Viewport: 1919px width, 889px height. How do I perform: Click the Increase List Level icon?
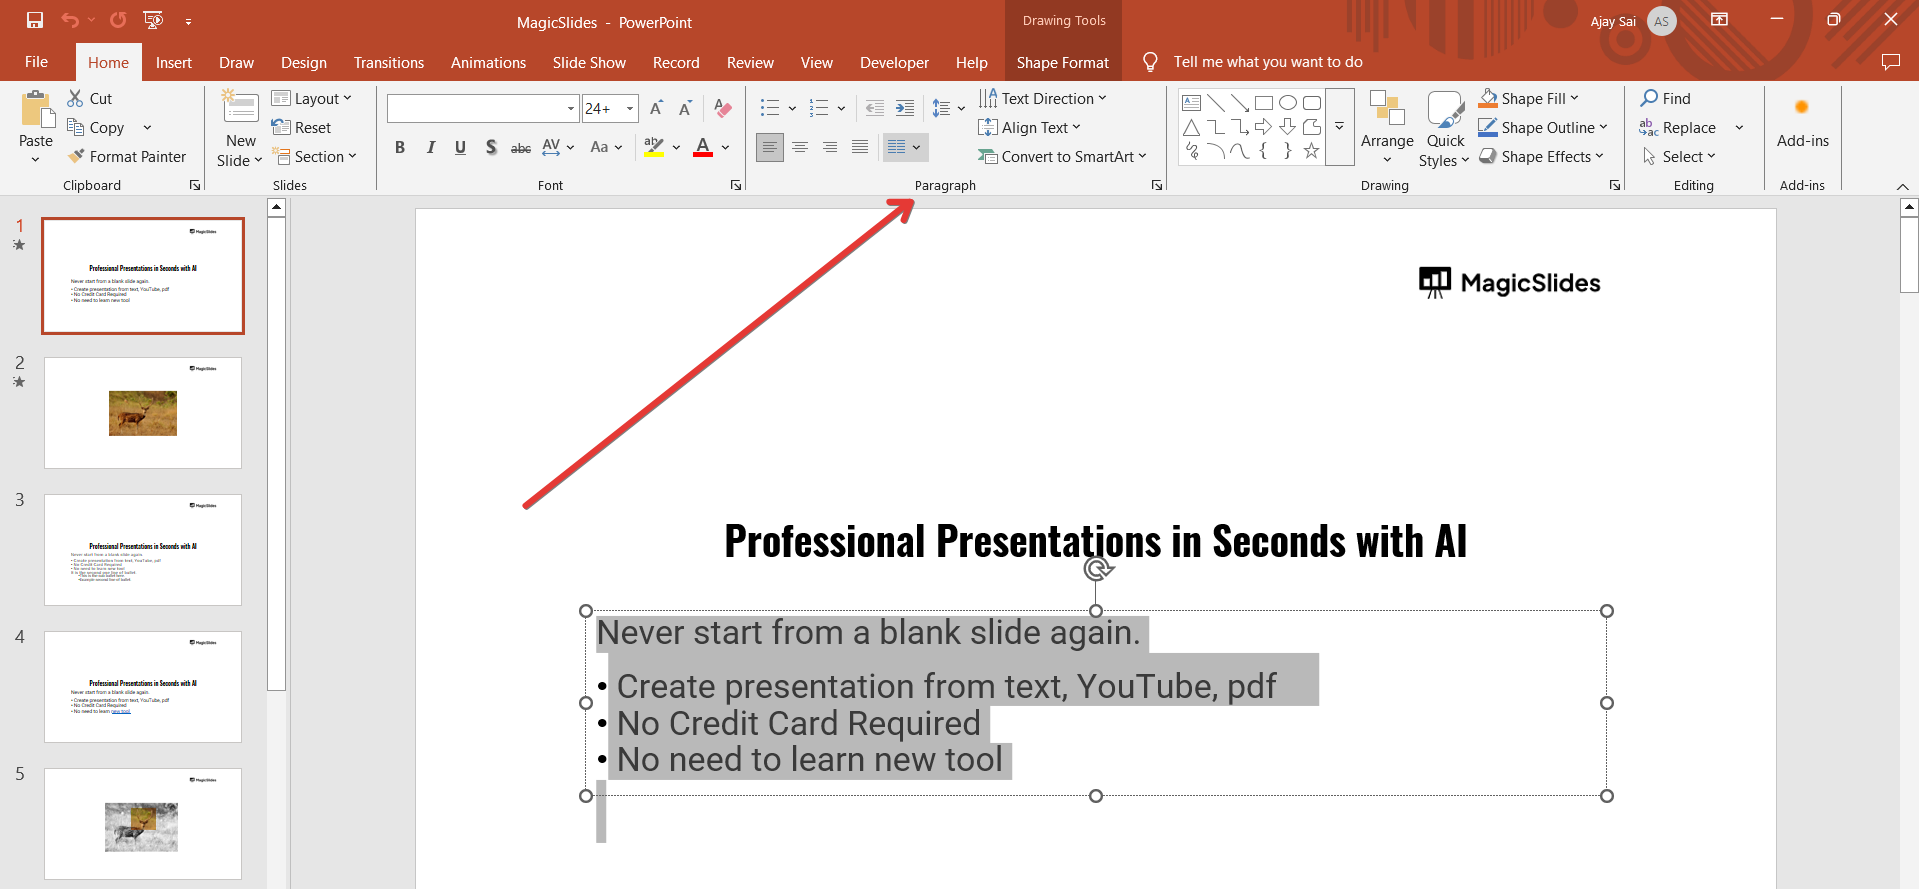[x=904, y=108]
